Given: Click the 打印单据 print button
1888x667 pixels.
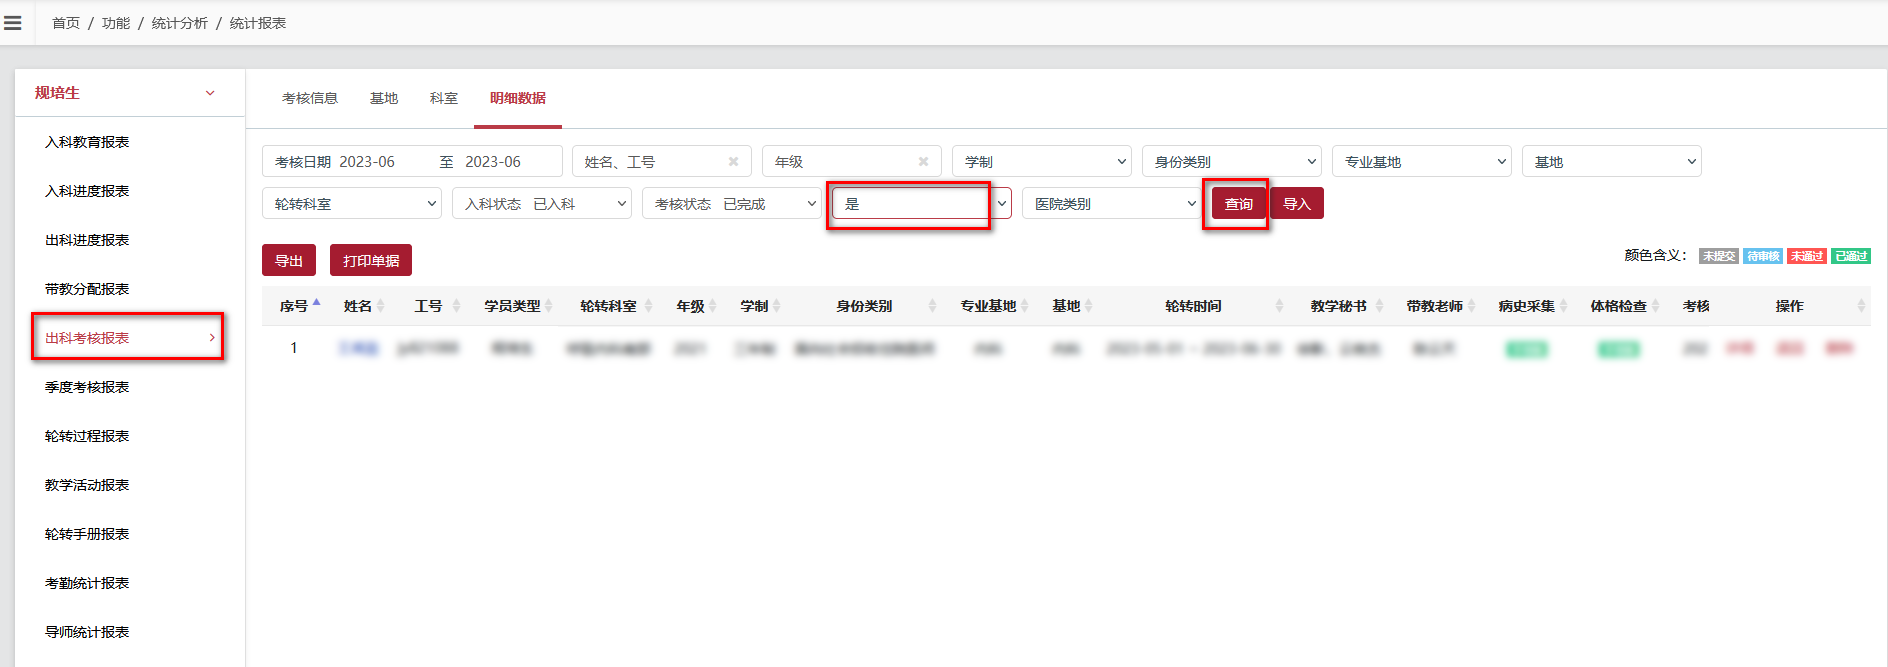Looking at the screenshot, I should pos(371,260).
